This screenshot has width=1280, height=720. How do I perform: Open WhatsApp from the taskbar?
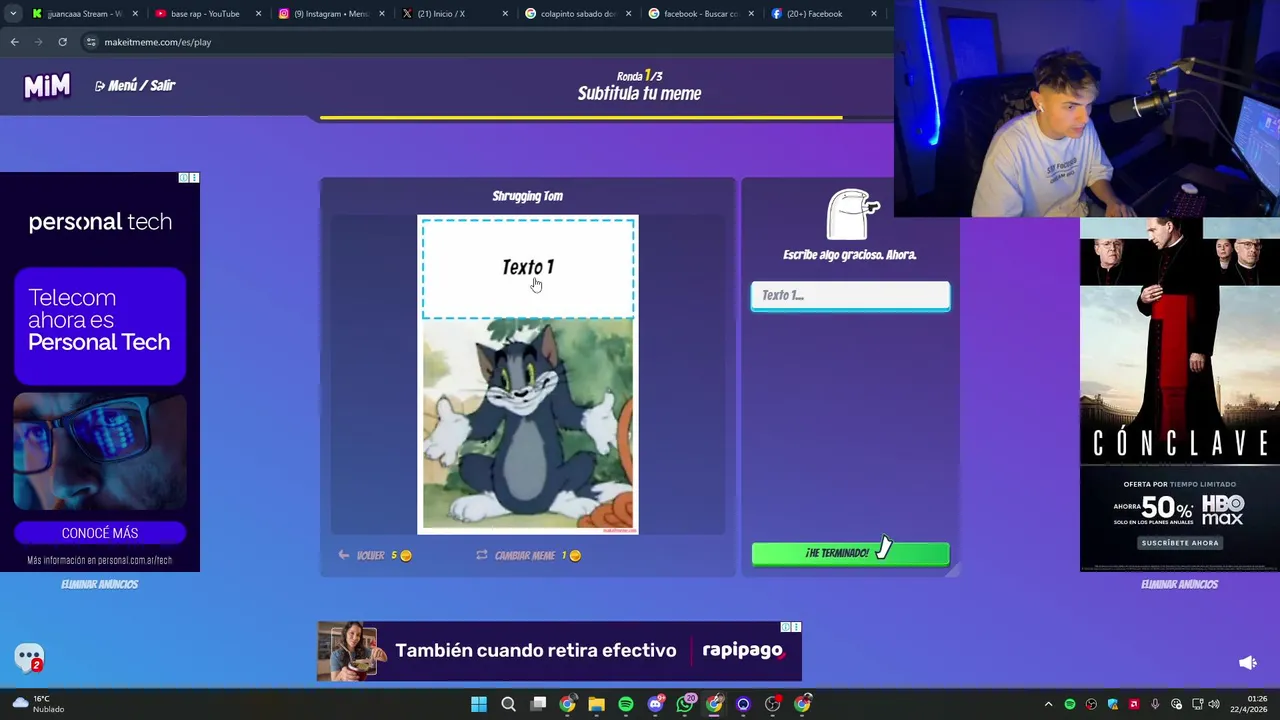(685, 704)
